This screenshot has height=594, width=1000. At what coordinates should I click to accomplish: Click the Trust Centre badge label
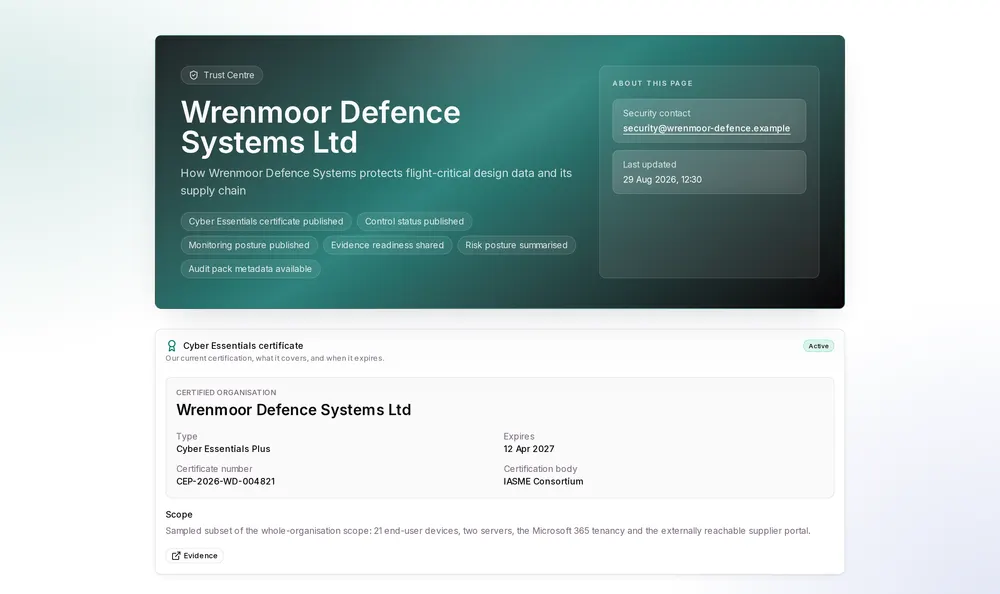click(229, 75)
